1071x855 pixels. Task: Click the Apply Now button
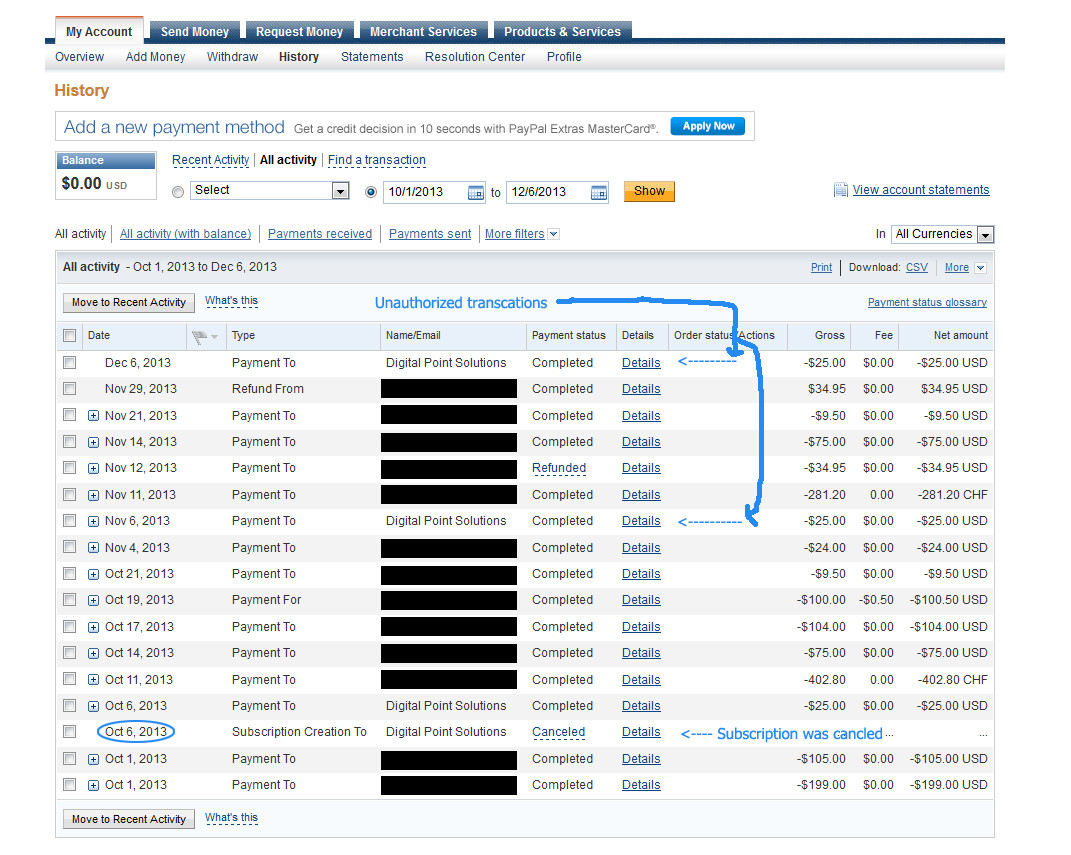point(708,126)
